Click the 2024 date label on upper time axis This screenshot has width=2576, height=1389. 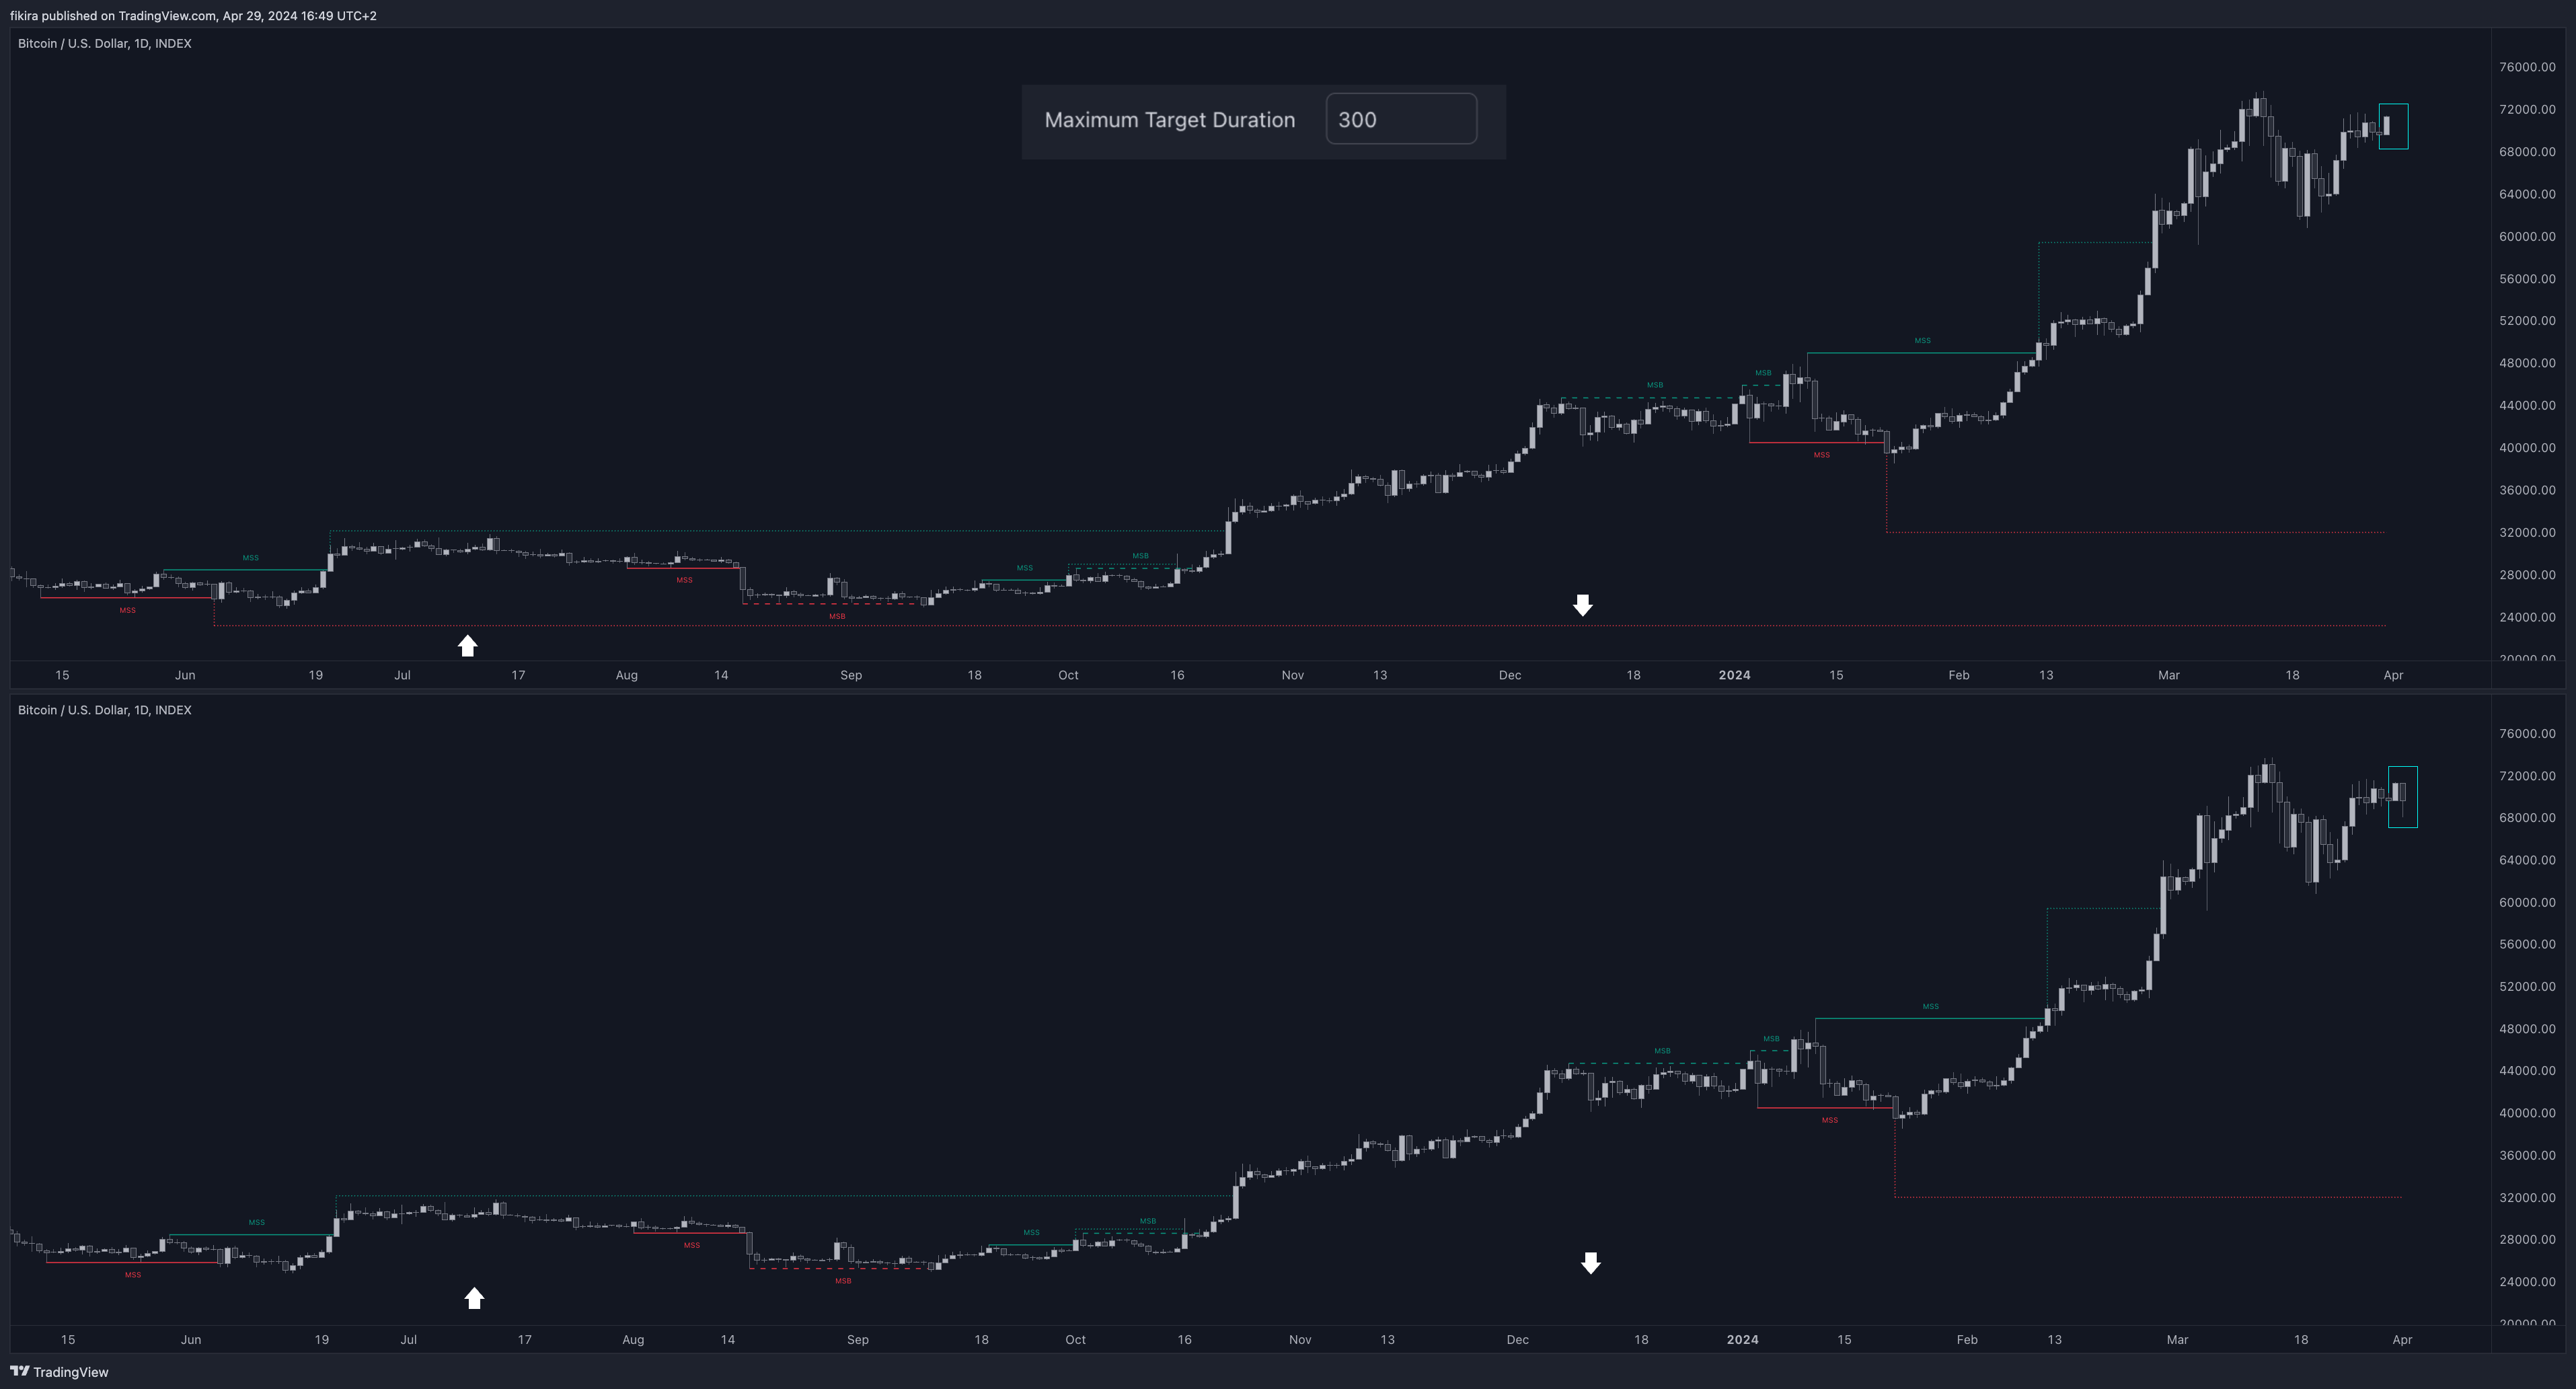click(x=1734, y=675)
